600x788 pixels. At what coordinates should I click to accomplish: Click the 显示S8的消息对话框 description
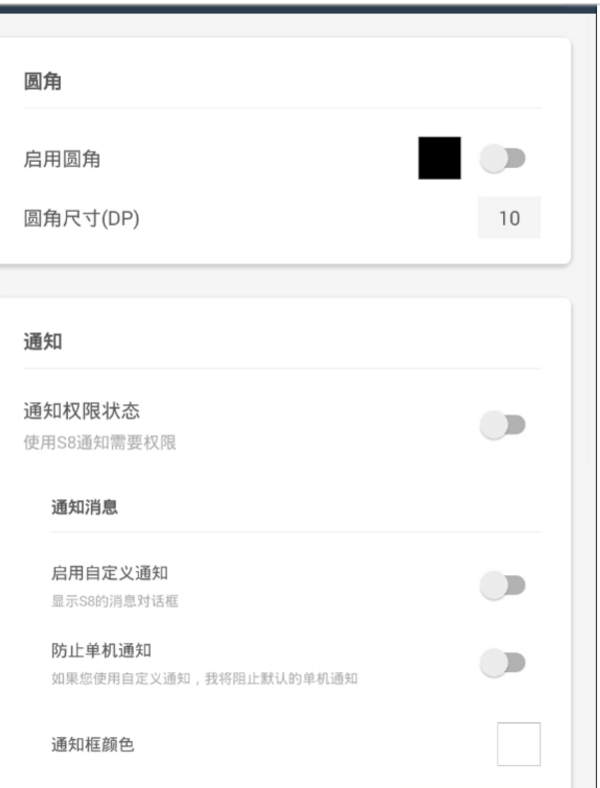pyautogui.click(x=115, y=601)
